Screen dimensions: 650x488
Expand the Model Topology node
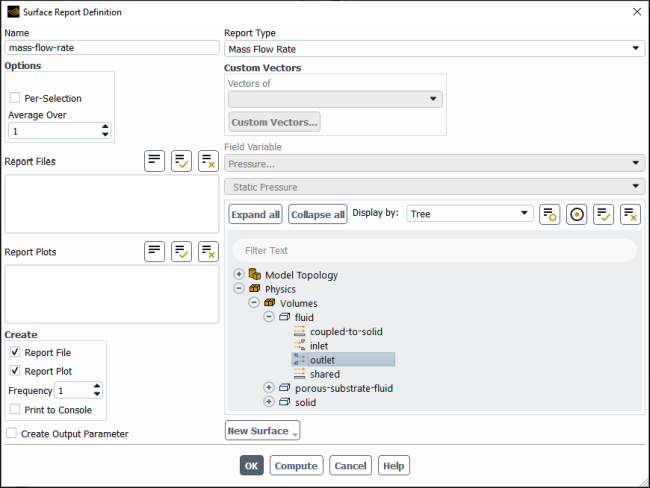pyautogui.click(x=239, y=274)
